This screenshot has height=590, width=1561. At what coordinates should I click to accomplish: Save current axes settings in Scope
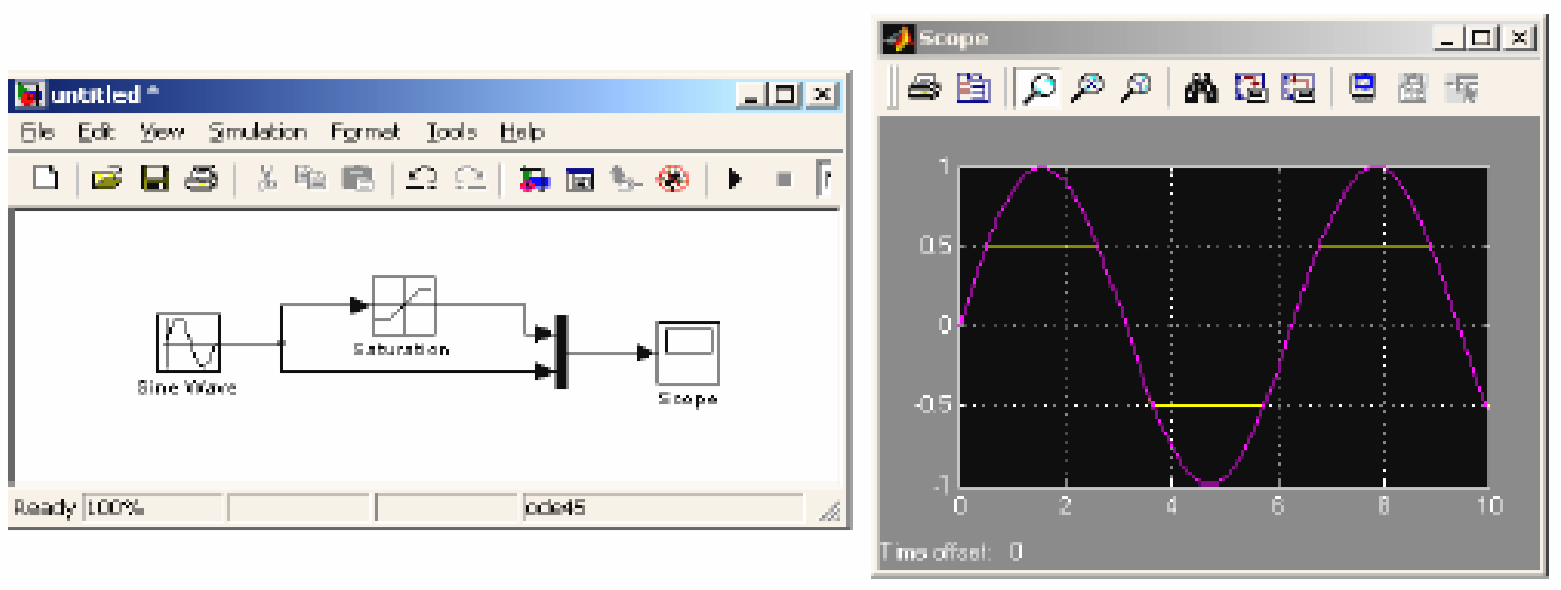coord(1250,89)
